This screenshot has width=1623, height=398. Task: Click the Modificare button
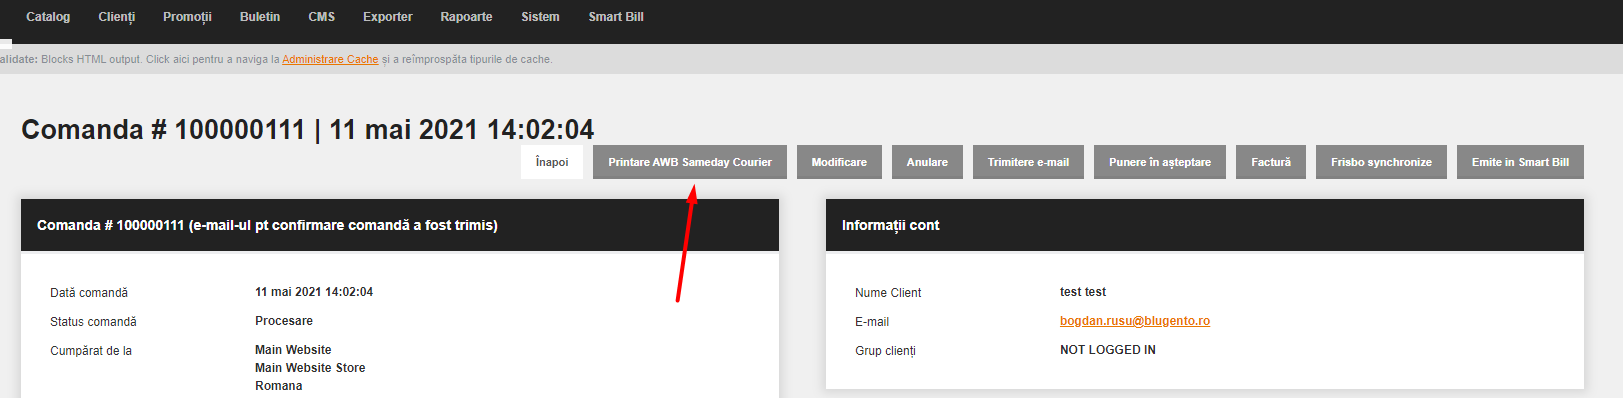[839, 162]
